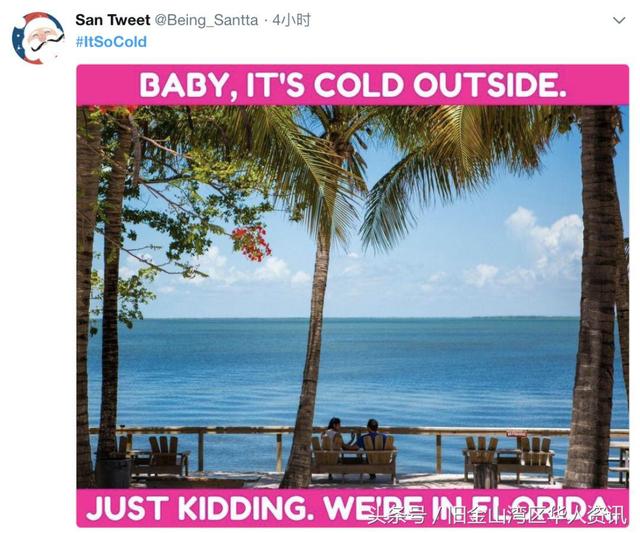Click the BABY, IT'S COLD OUTSIDE banner

353,85
